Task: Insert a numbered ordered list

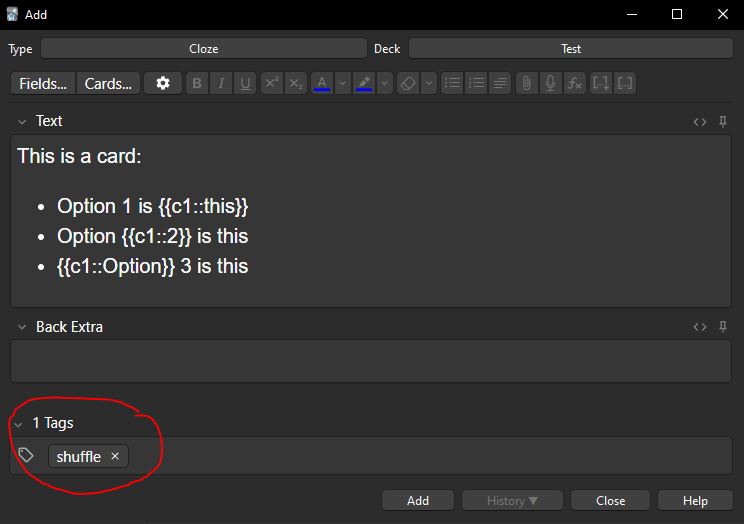Action: pos(476,84)
